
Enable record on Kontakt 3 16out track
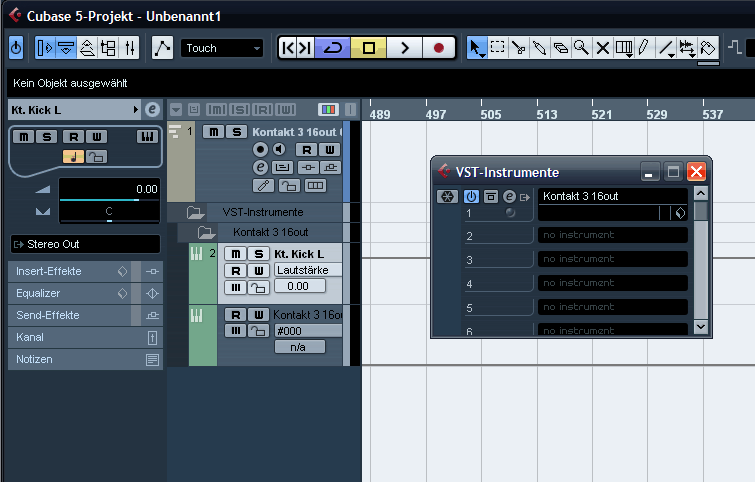(260, 150)
